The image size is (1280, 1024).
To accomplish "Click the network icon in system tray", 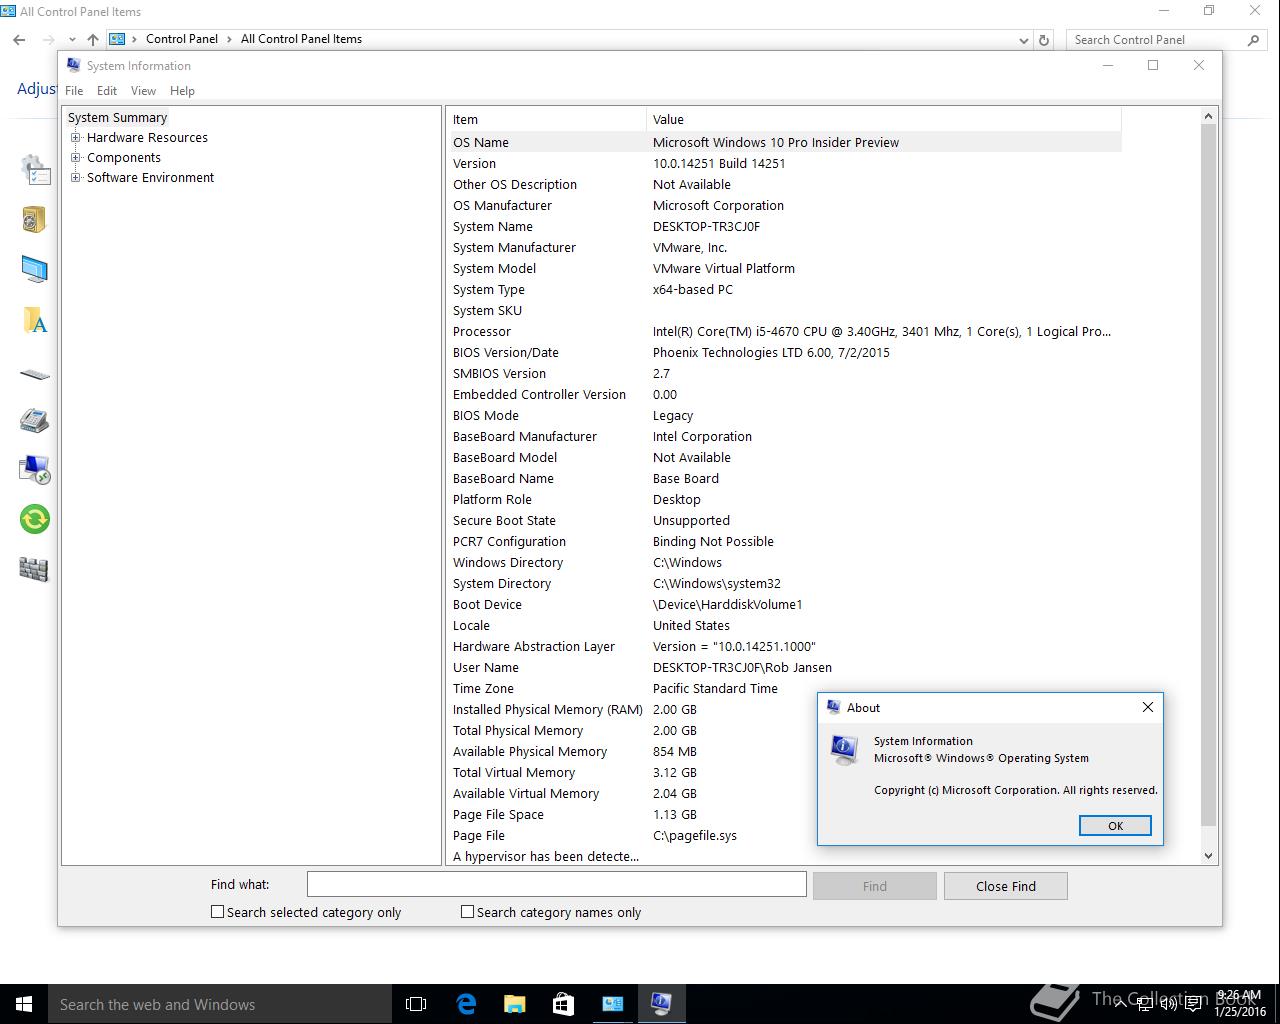I will 1144,1004.
